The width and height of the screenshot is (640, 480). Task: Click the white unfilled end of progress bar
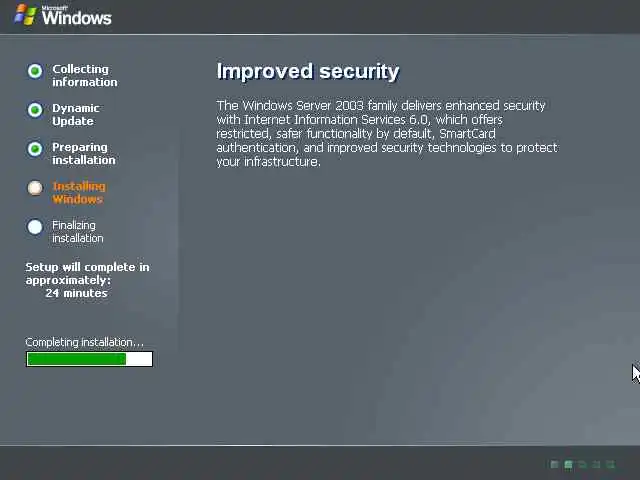[139, 359]
